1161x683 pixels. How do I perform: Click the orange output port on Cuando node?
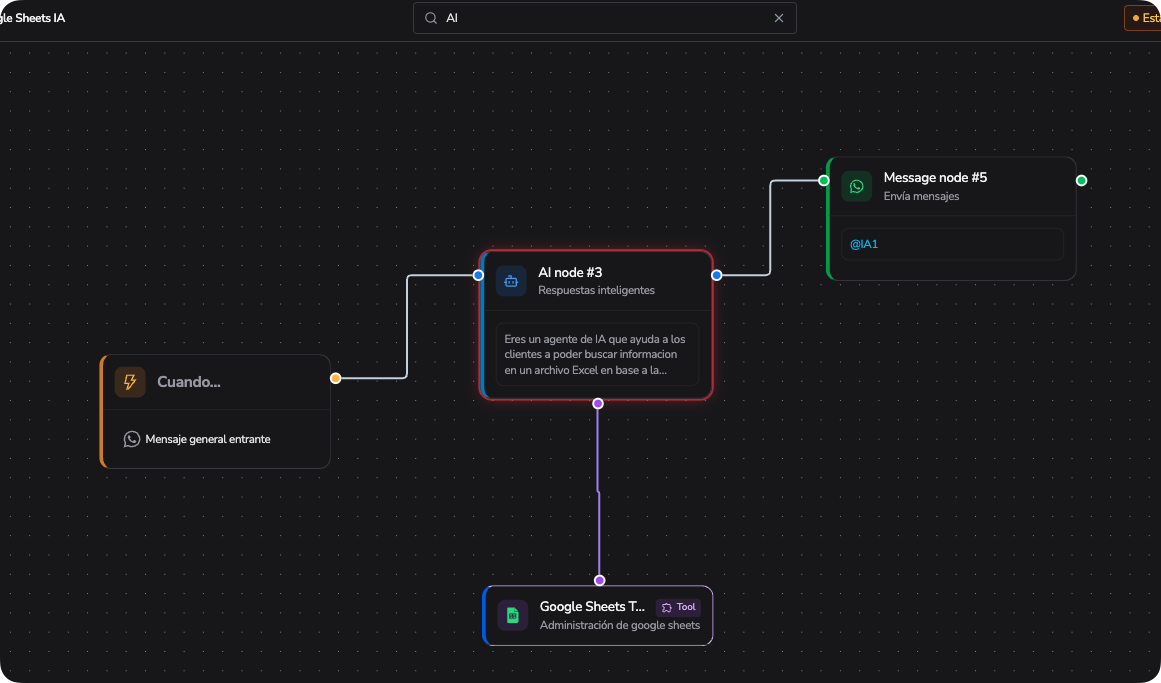tap(335, 379)
